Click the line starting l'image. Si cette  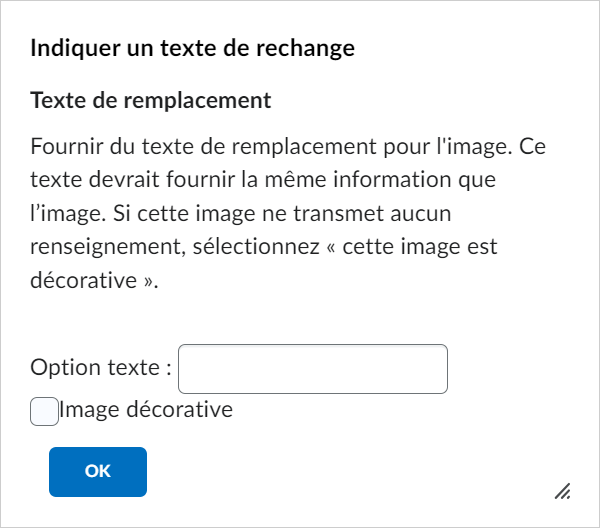pyautogui.click(x=241, y=213)
